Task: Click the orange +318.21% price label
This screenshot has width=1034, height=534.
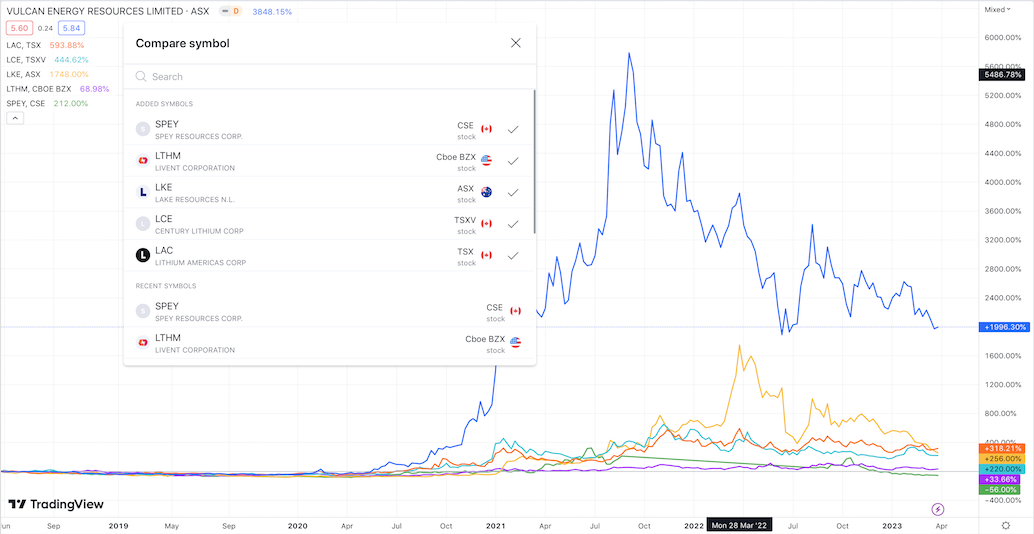Action: (x=1000, y=449)
